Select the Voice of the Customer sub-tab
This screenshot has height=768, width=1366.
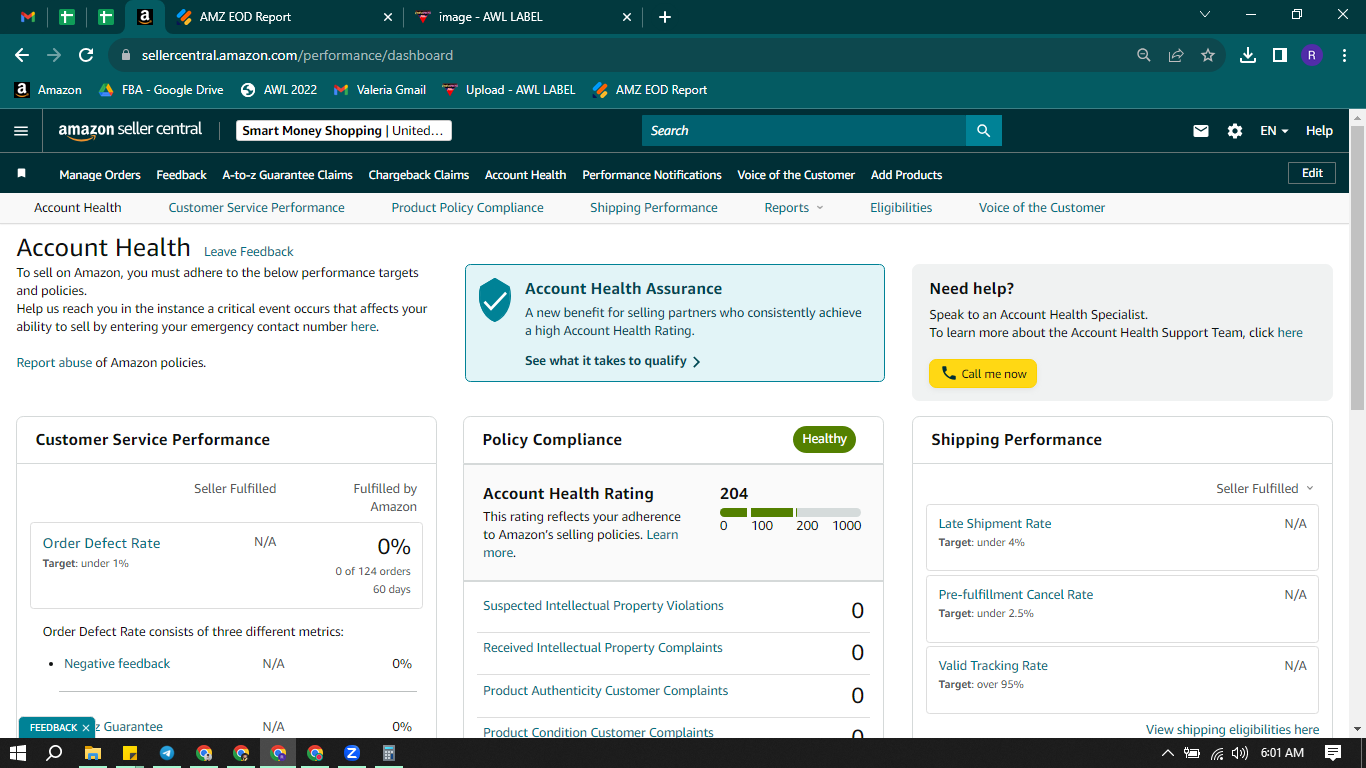pos(1041,208)
